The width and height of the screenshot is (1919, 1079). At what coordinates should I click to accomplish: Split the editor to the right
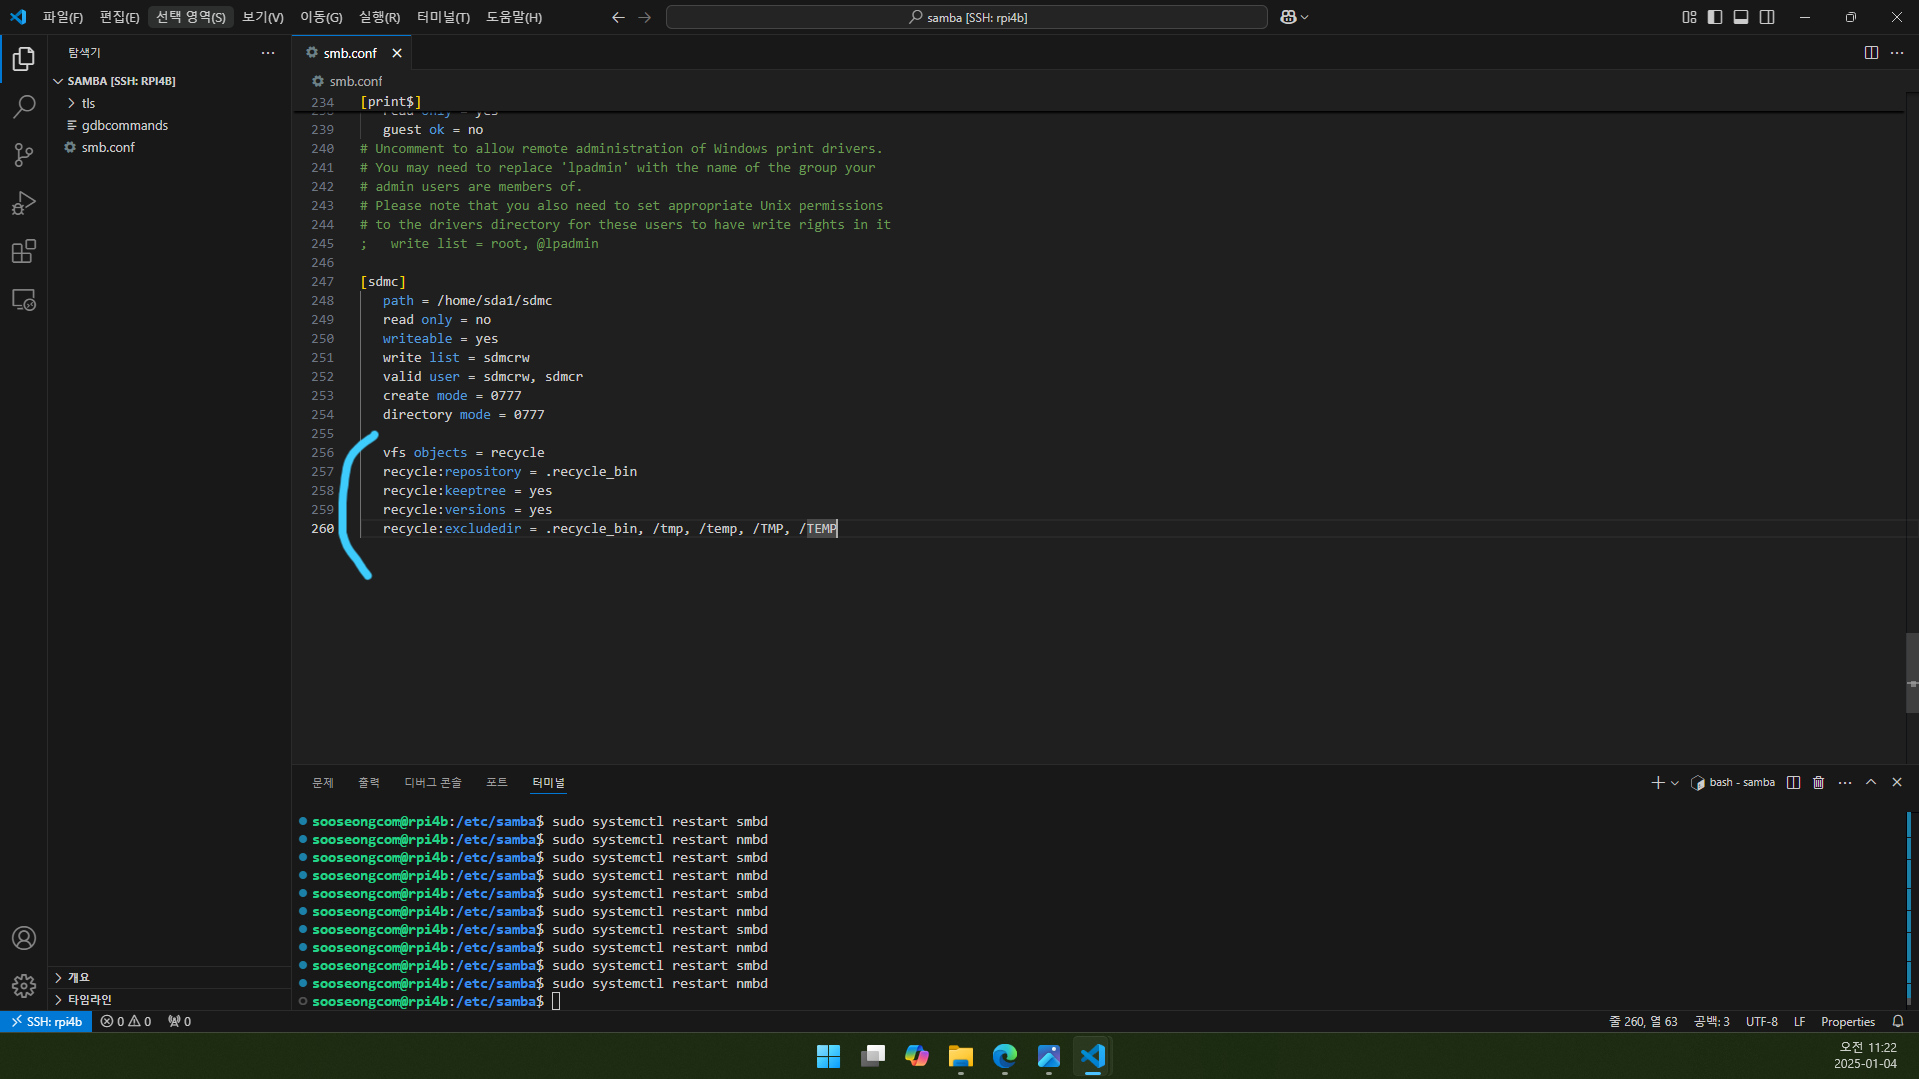(1871, 53)
